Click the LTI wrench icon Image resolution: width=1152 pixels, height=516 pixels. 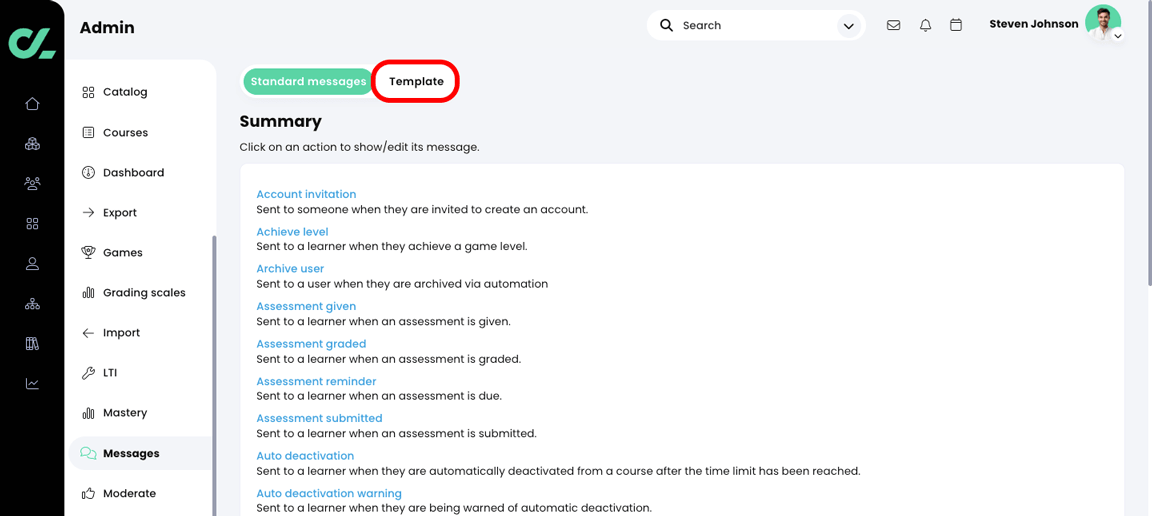coord(88,373)
